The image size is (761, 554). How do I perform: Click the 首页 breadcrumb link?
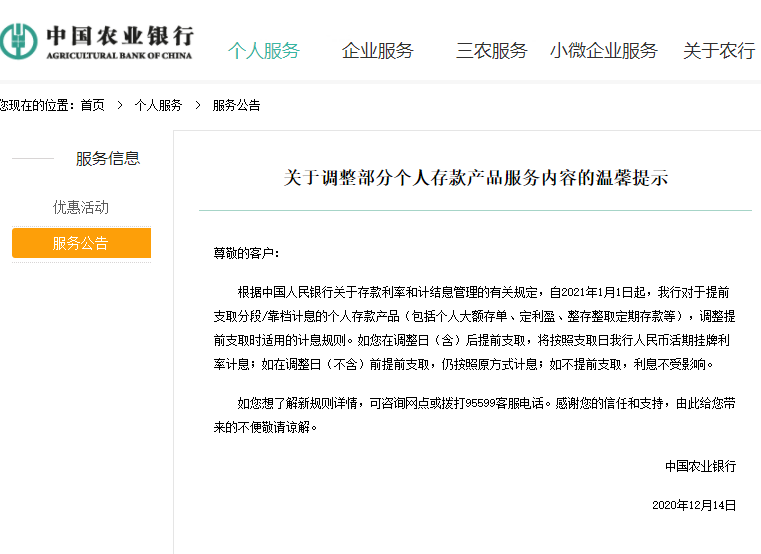[x=92, y=105]
